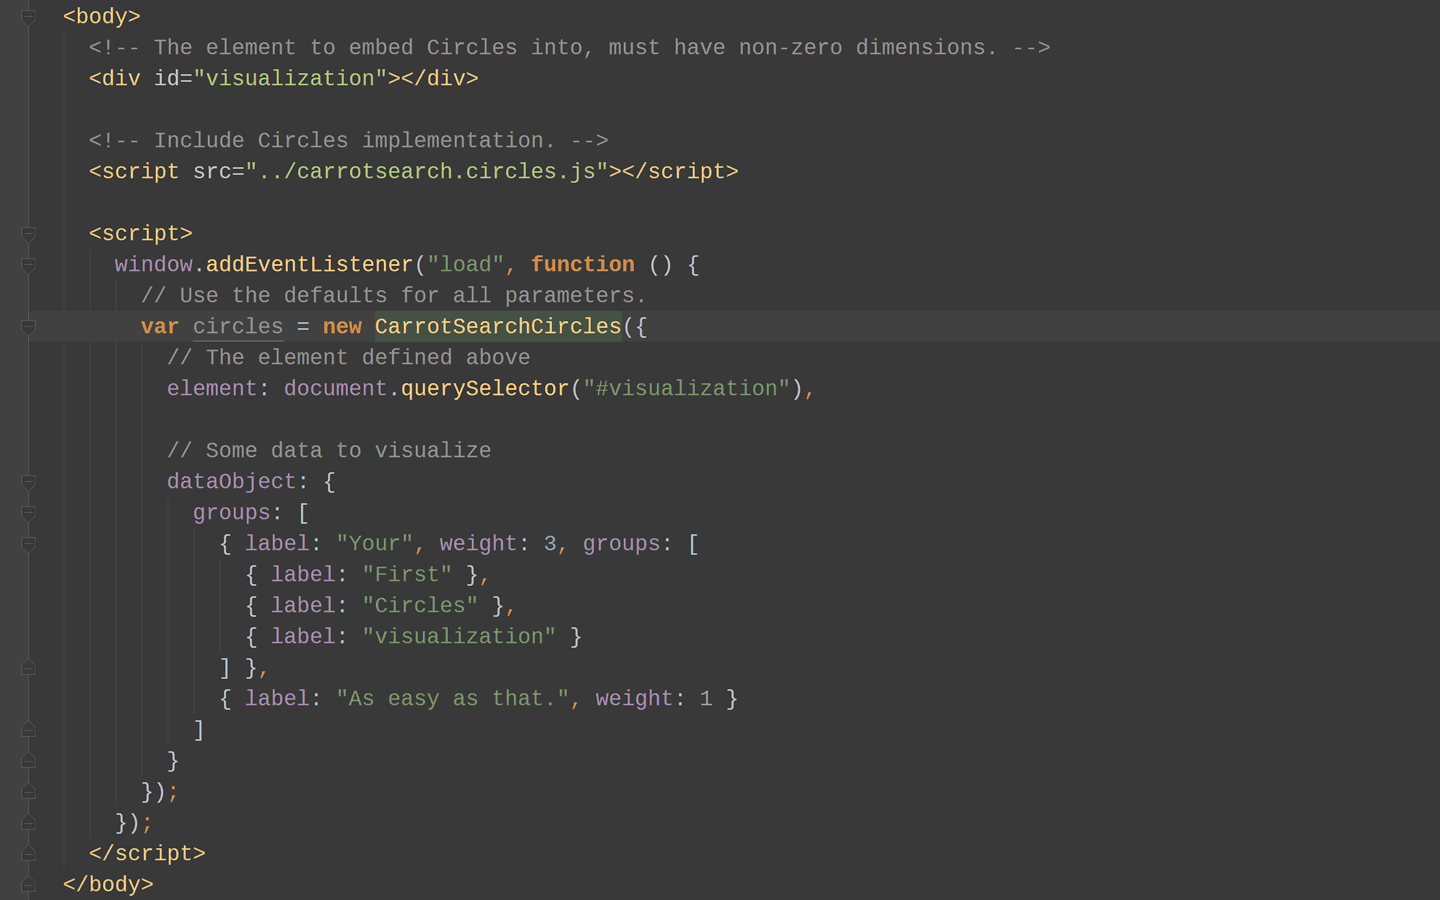Click the 'element' property key
The height and width of the screenshot is (900, 1440).
coord(212,389)
